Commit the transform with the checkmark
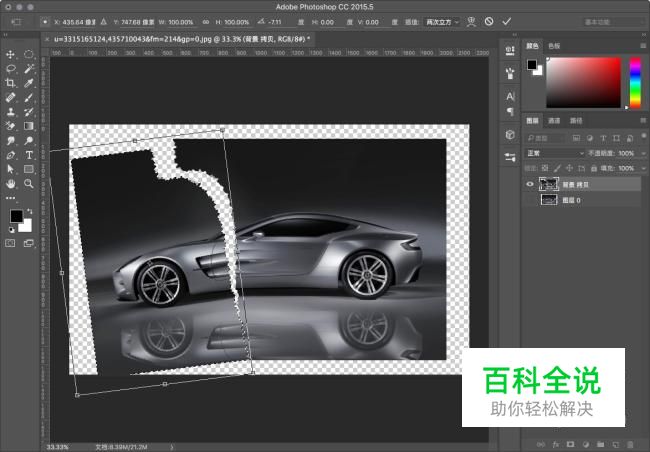Screen dimensions: 650x452 [x=507, y=21]
